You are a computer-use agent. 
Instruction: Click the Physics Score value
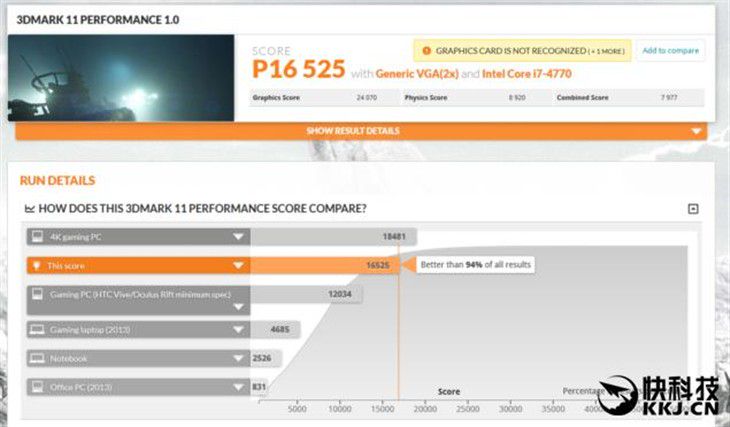517,98
